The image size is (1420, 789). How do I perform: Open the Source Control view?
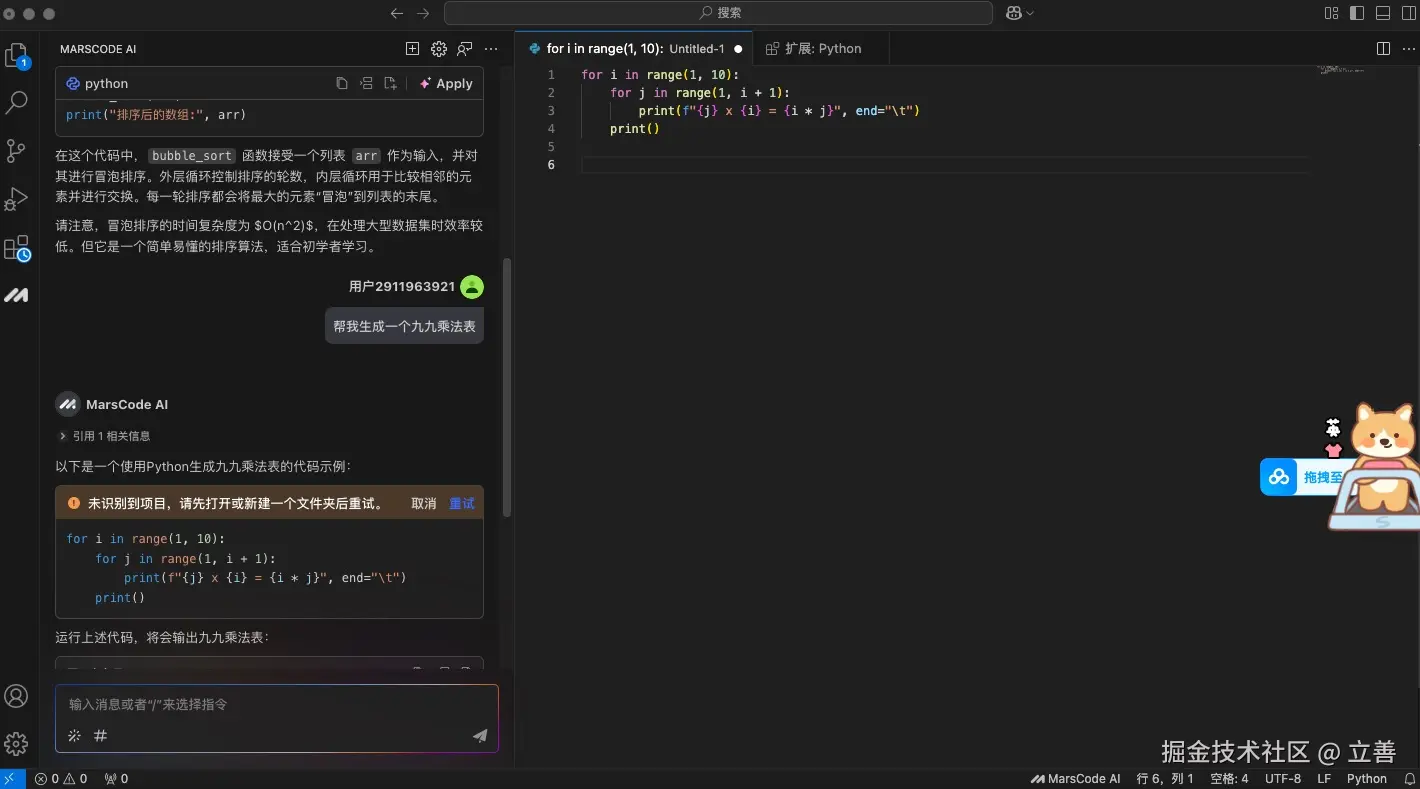(x=17, y=150)
